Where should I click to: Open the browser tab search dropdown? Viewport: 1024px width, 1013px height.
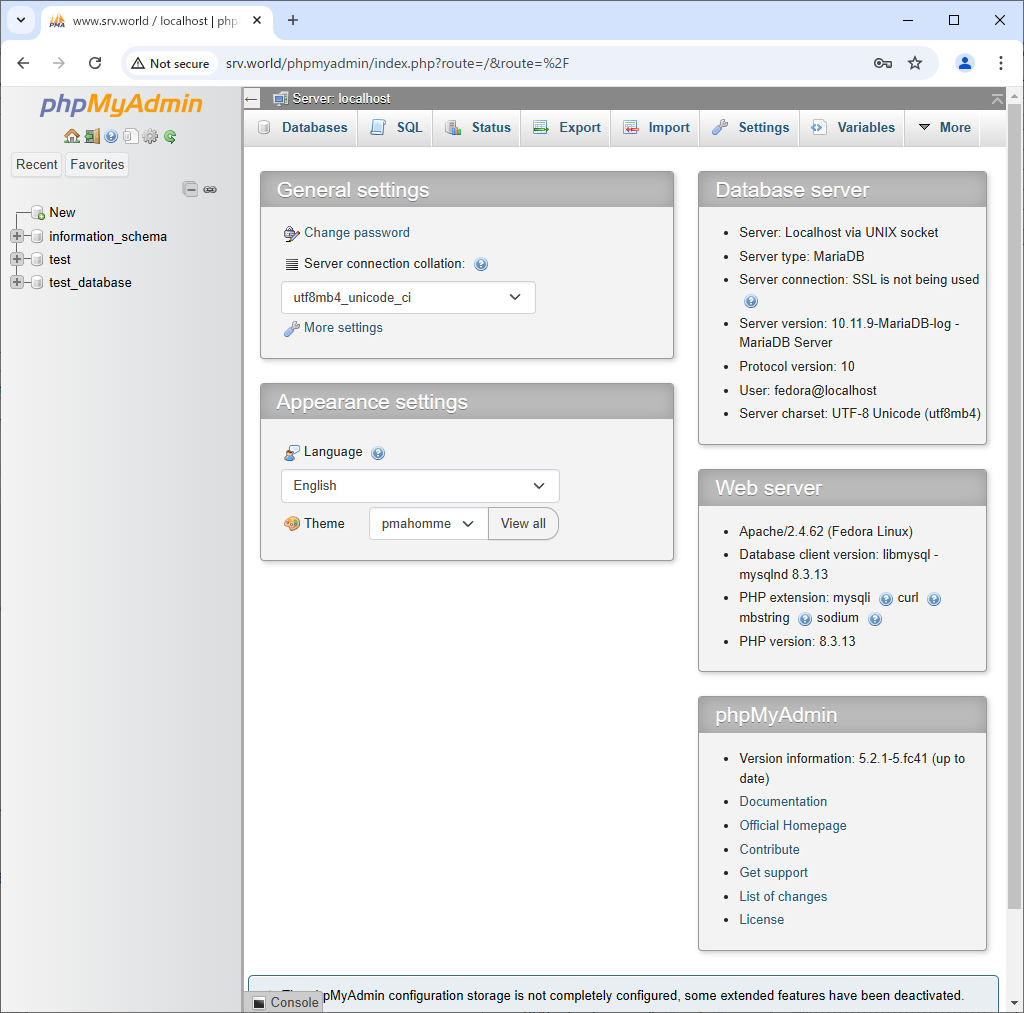pyautogui.click(x=21, y=20)
